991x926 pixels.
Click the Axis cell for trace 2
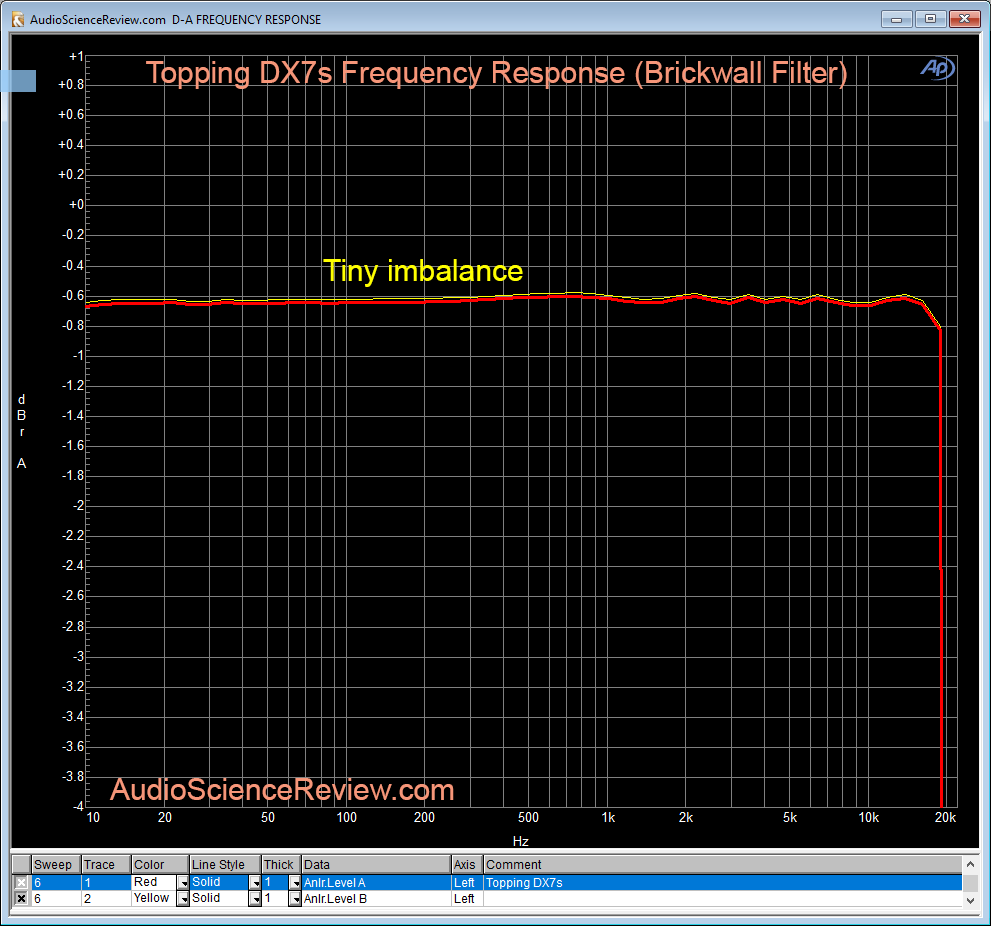coord(468,898)
